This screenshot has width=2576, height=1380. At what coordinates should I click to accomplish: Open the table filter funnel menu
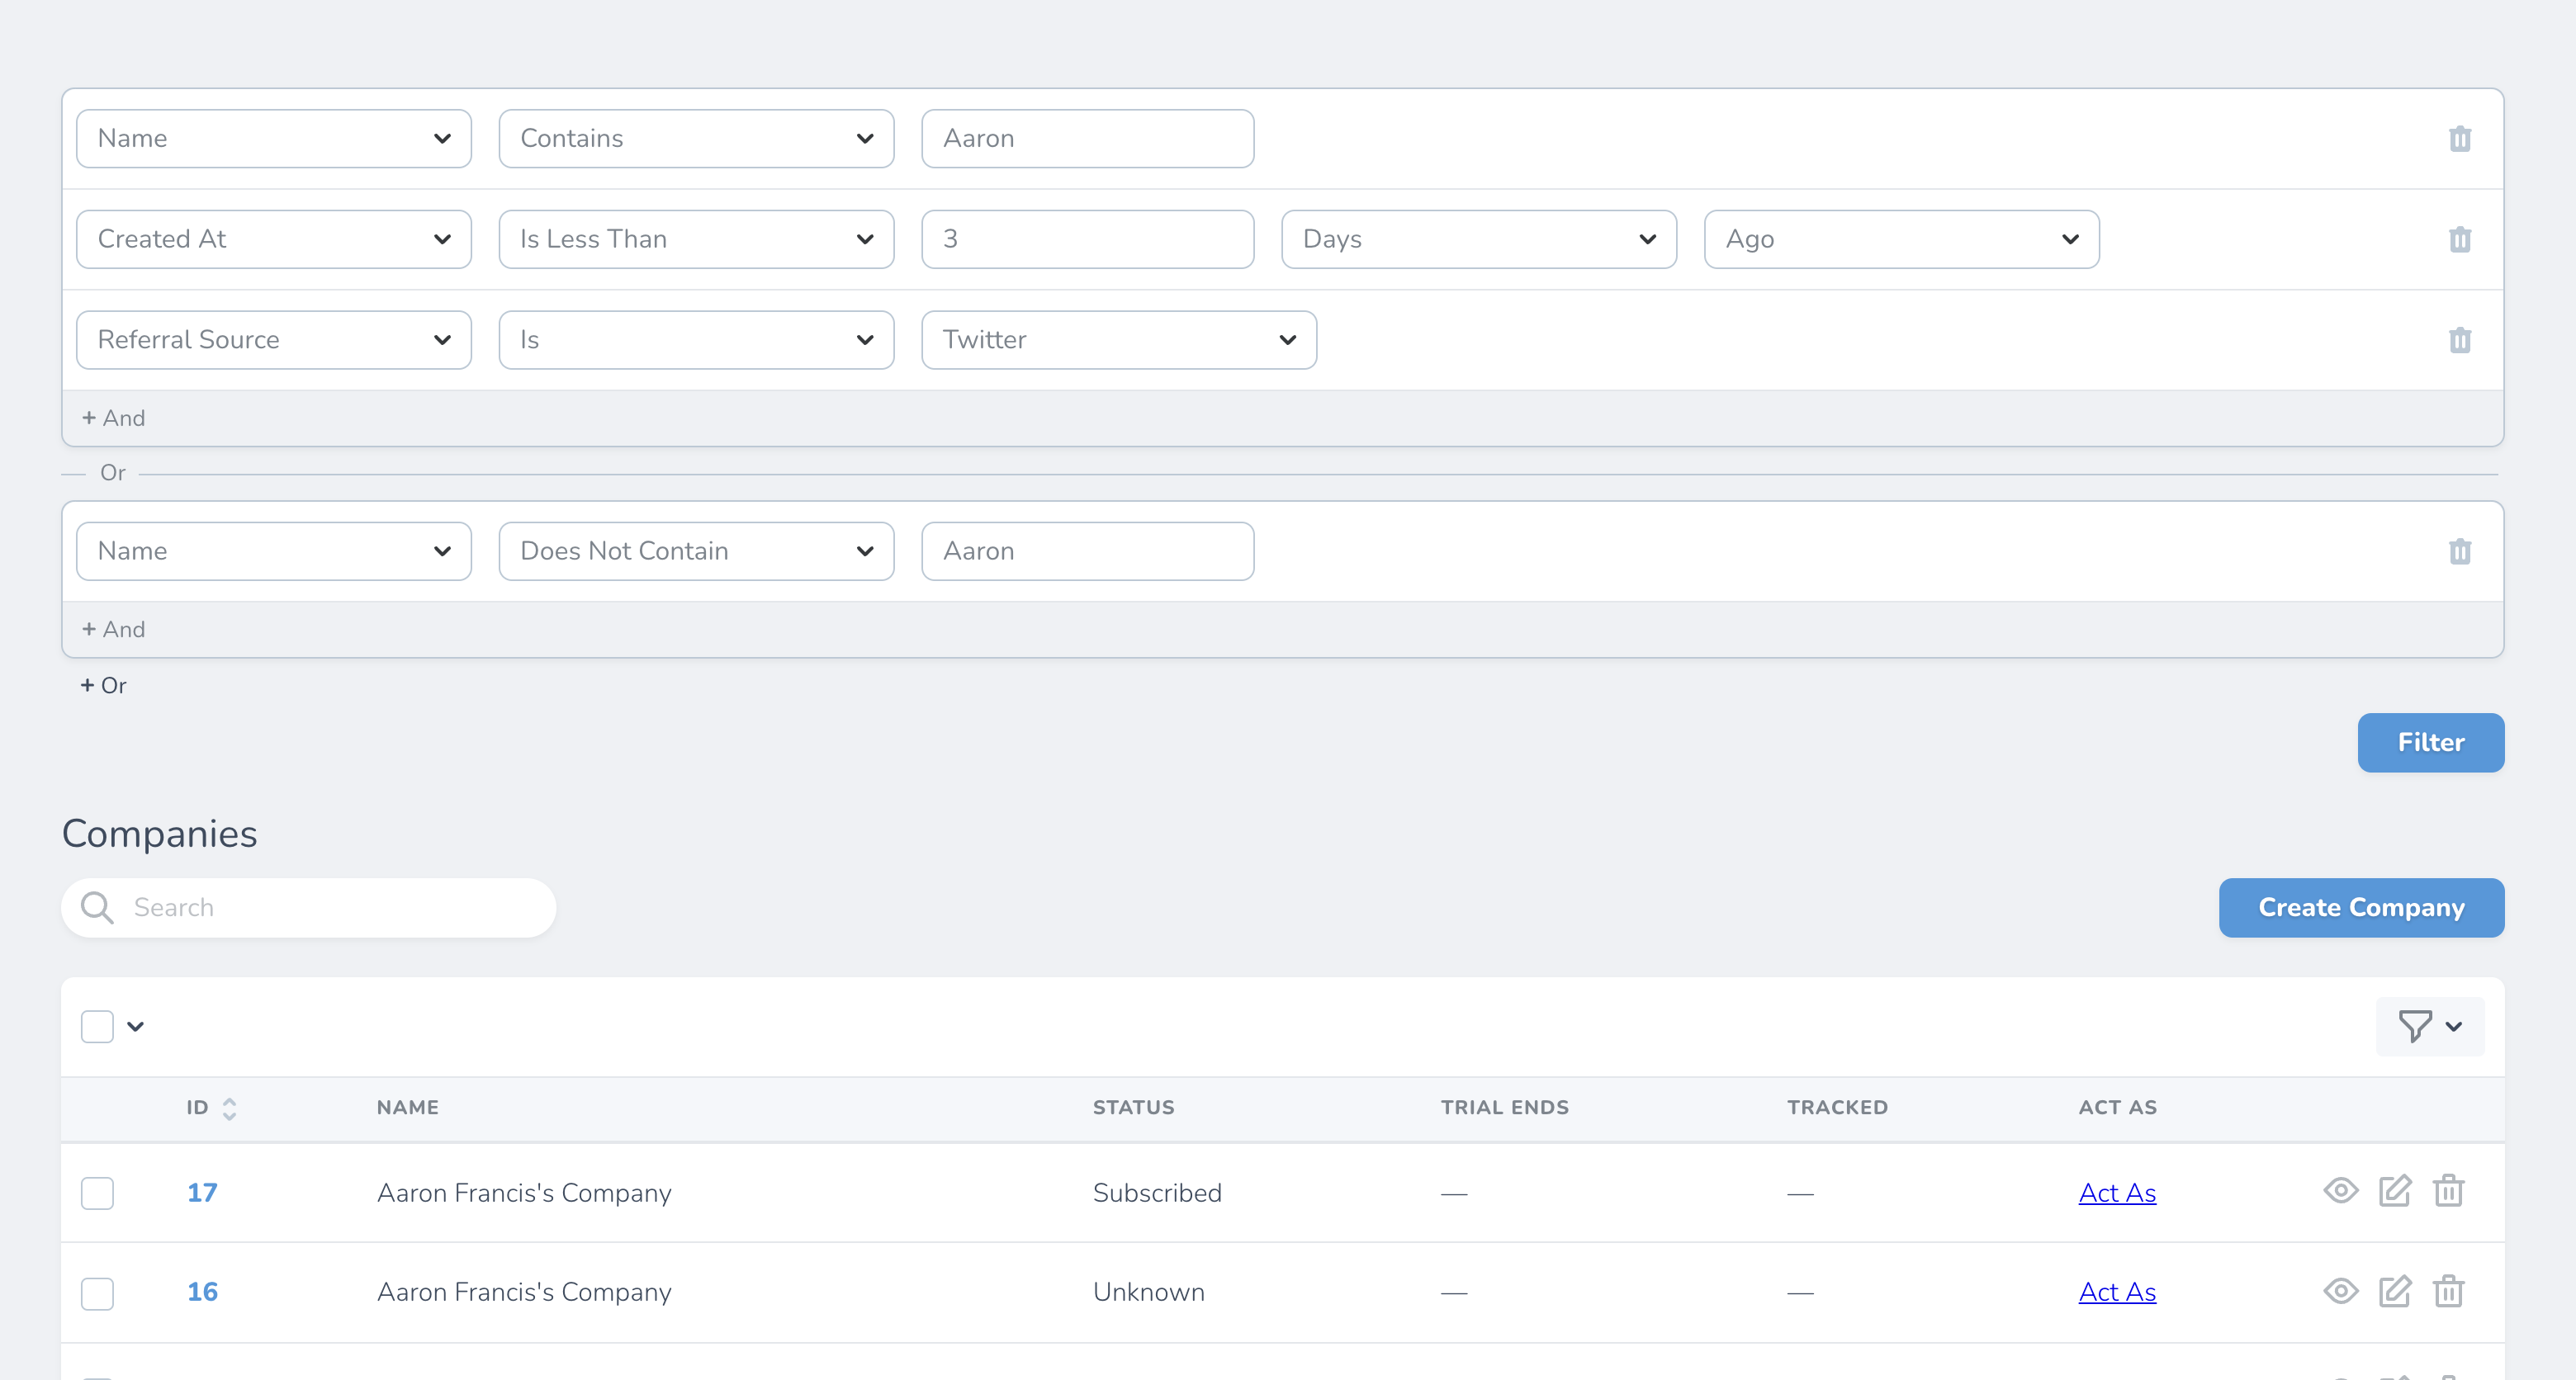click(x=2429, y=1026)
